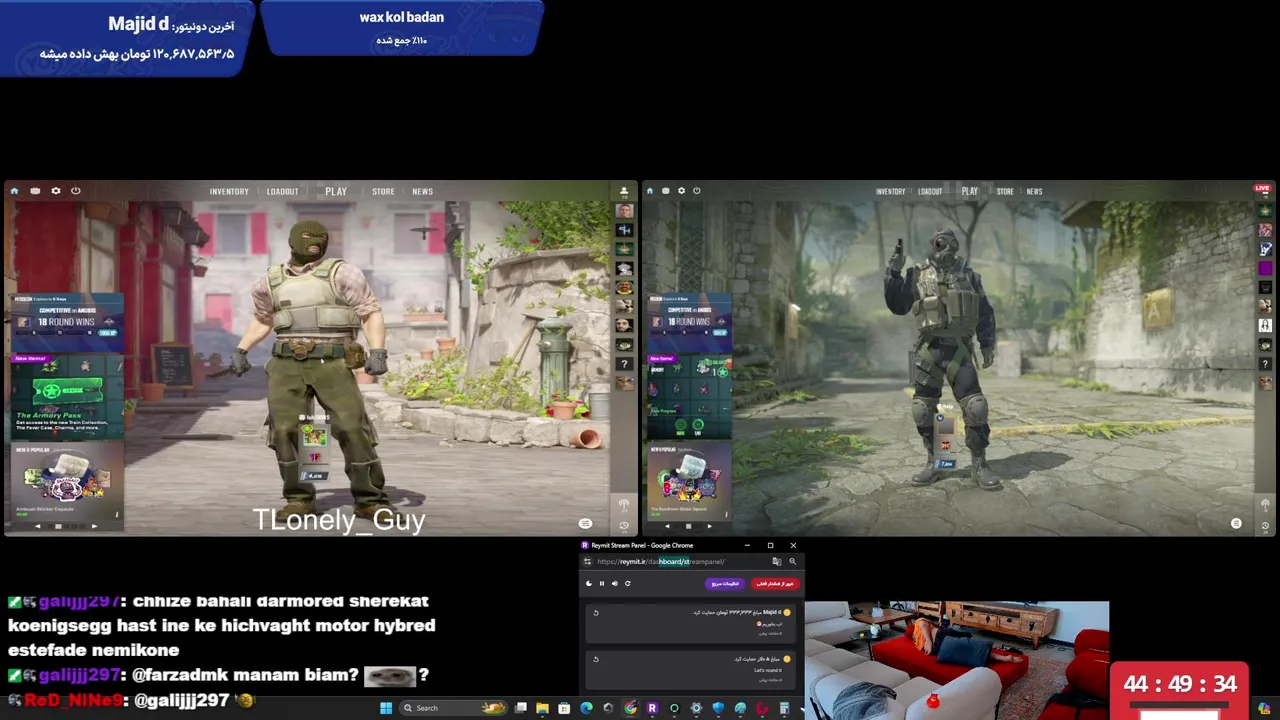Open Task View on taskbar

[x=521, y=708]
